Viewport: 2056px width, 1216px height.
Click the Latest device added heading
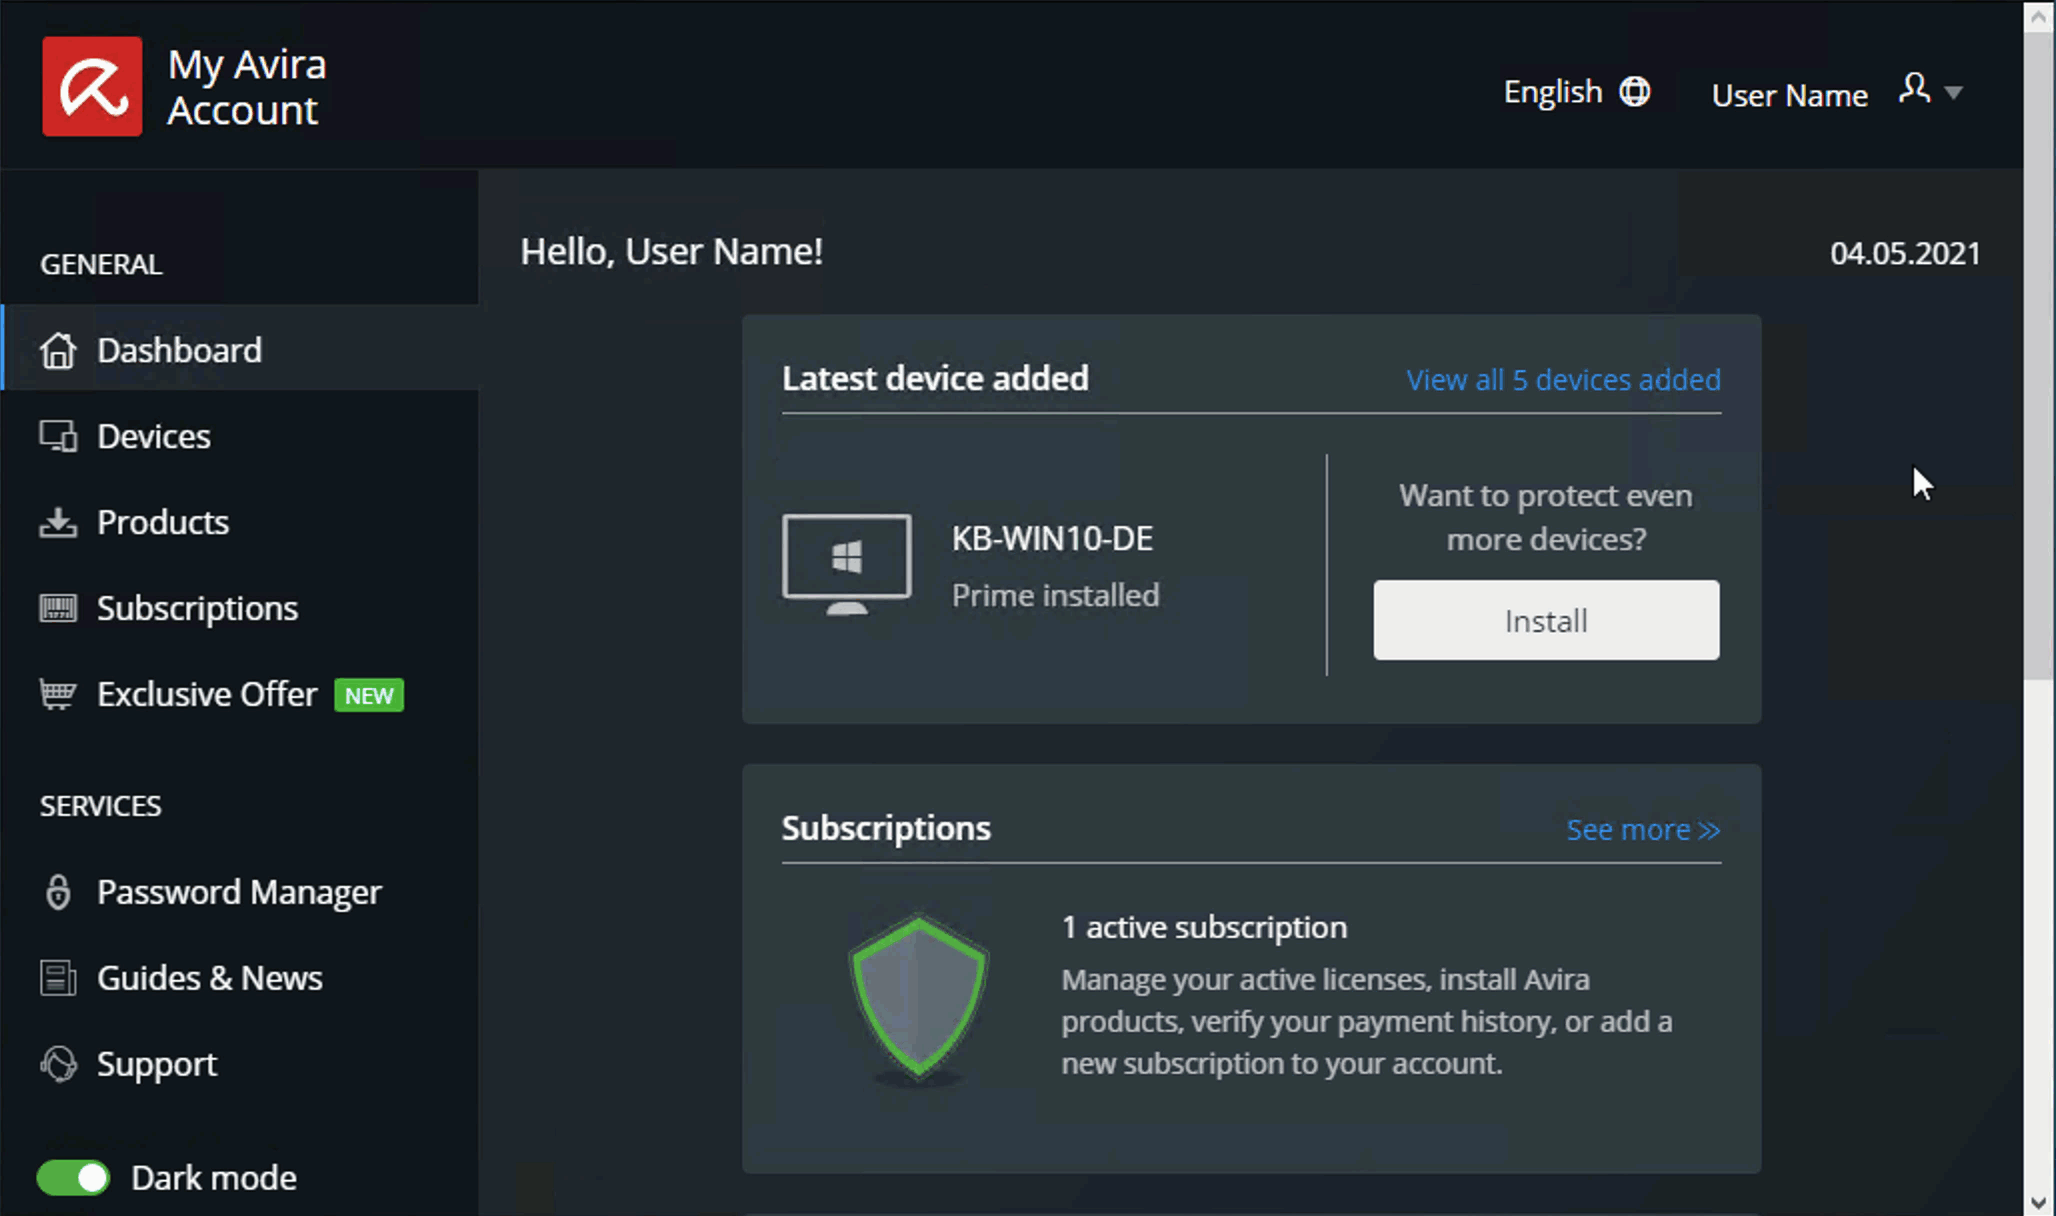coord(935,379)
